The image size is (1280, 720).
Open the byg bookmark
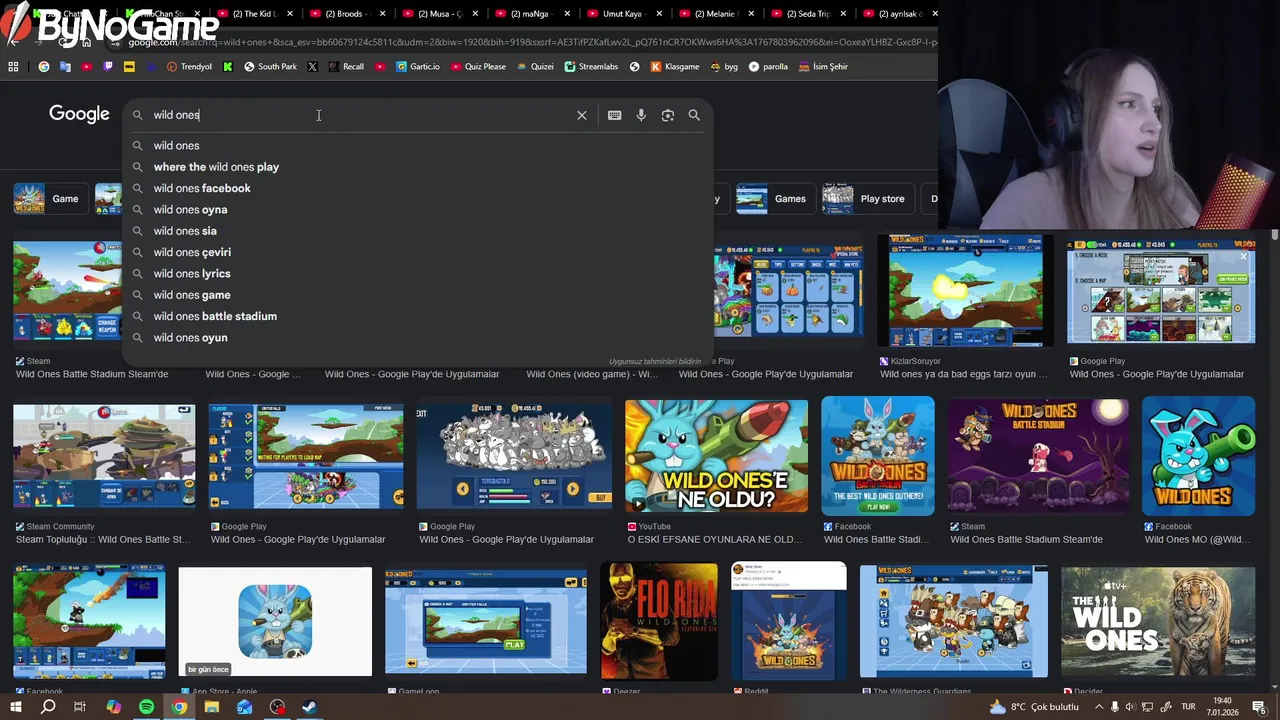point(724,67)
